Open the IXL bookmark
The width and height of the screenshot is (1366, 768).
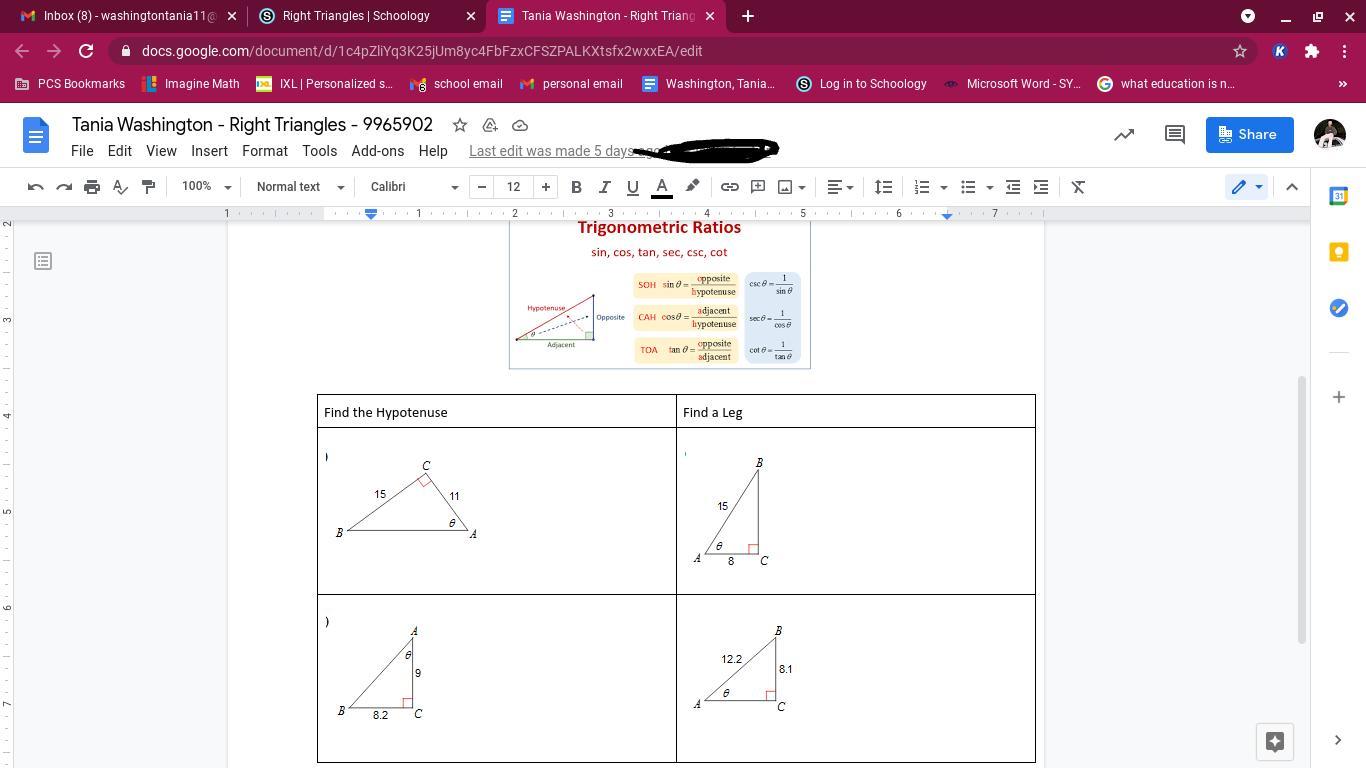coord(325,84)
